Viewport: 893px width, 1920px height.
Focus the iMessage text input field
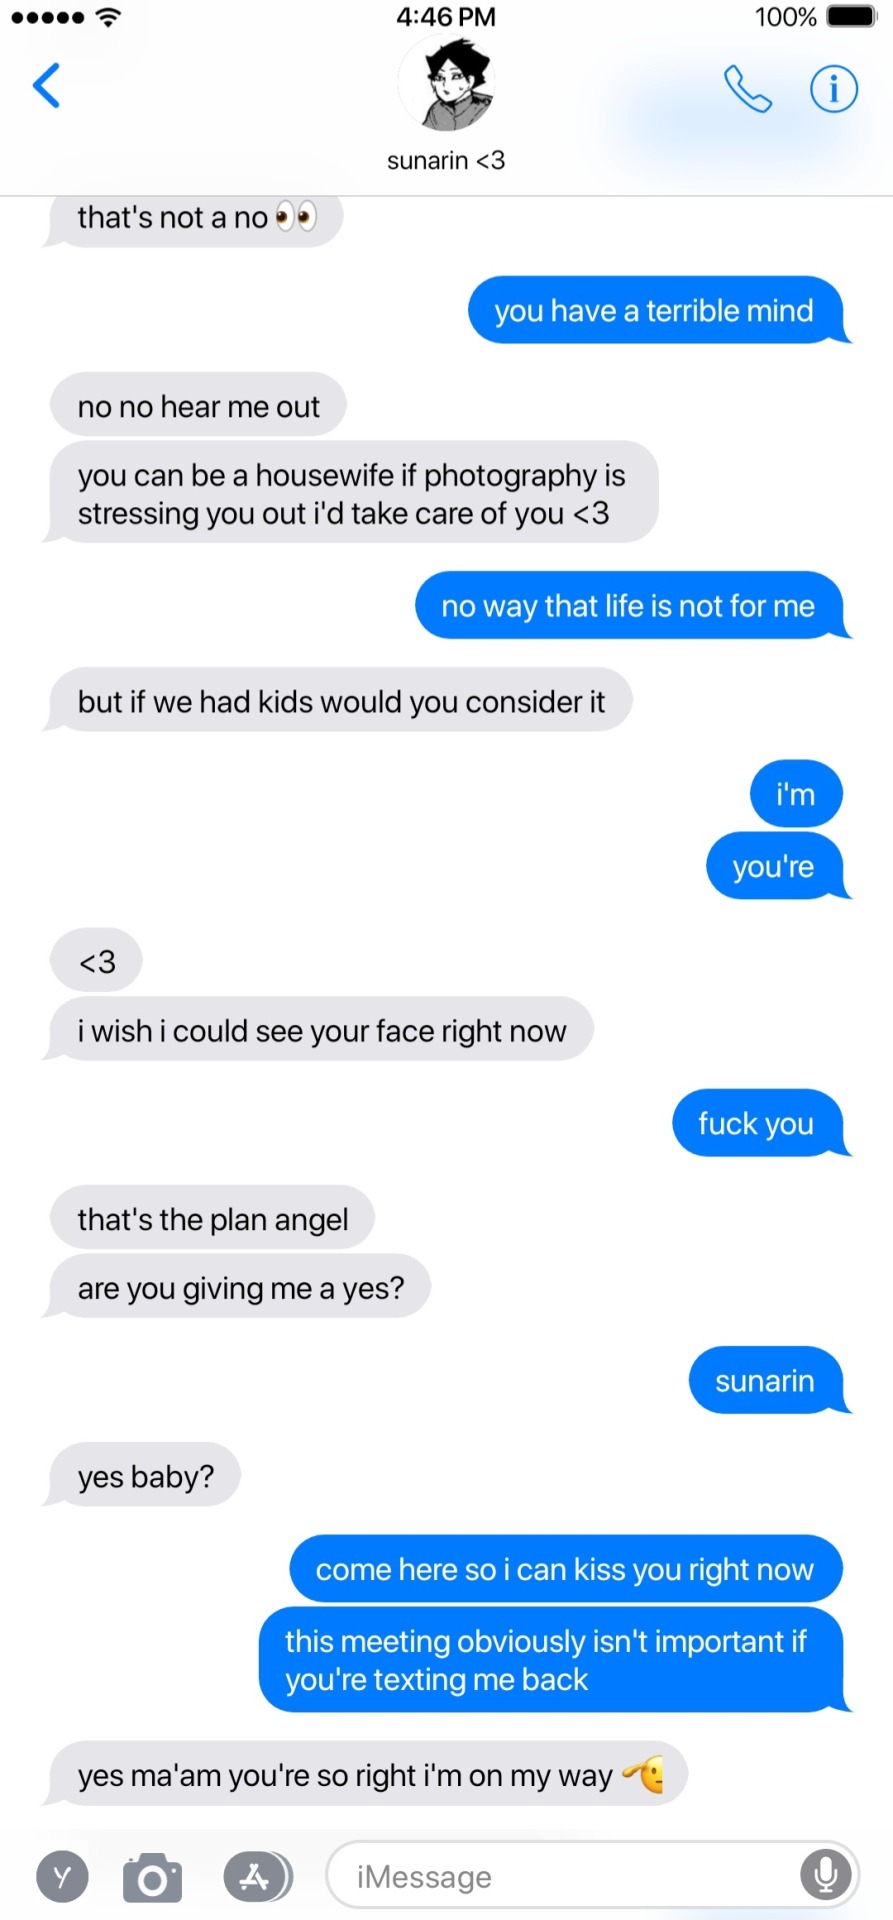pos(592,1875)
